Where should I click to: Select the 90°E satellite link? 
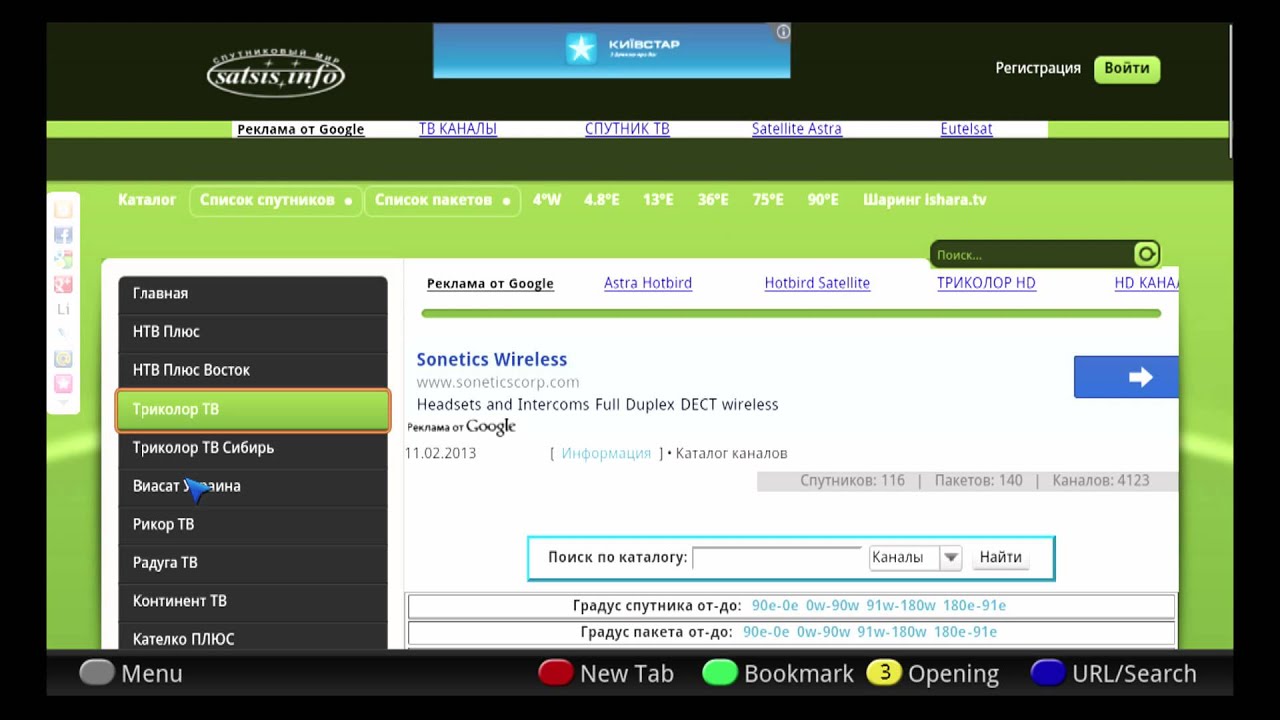[823, 200]
